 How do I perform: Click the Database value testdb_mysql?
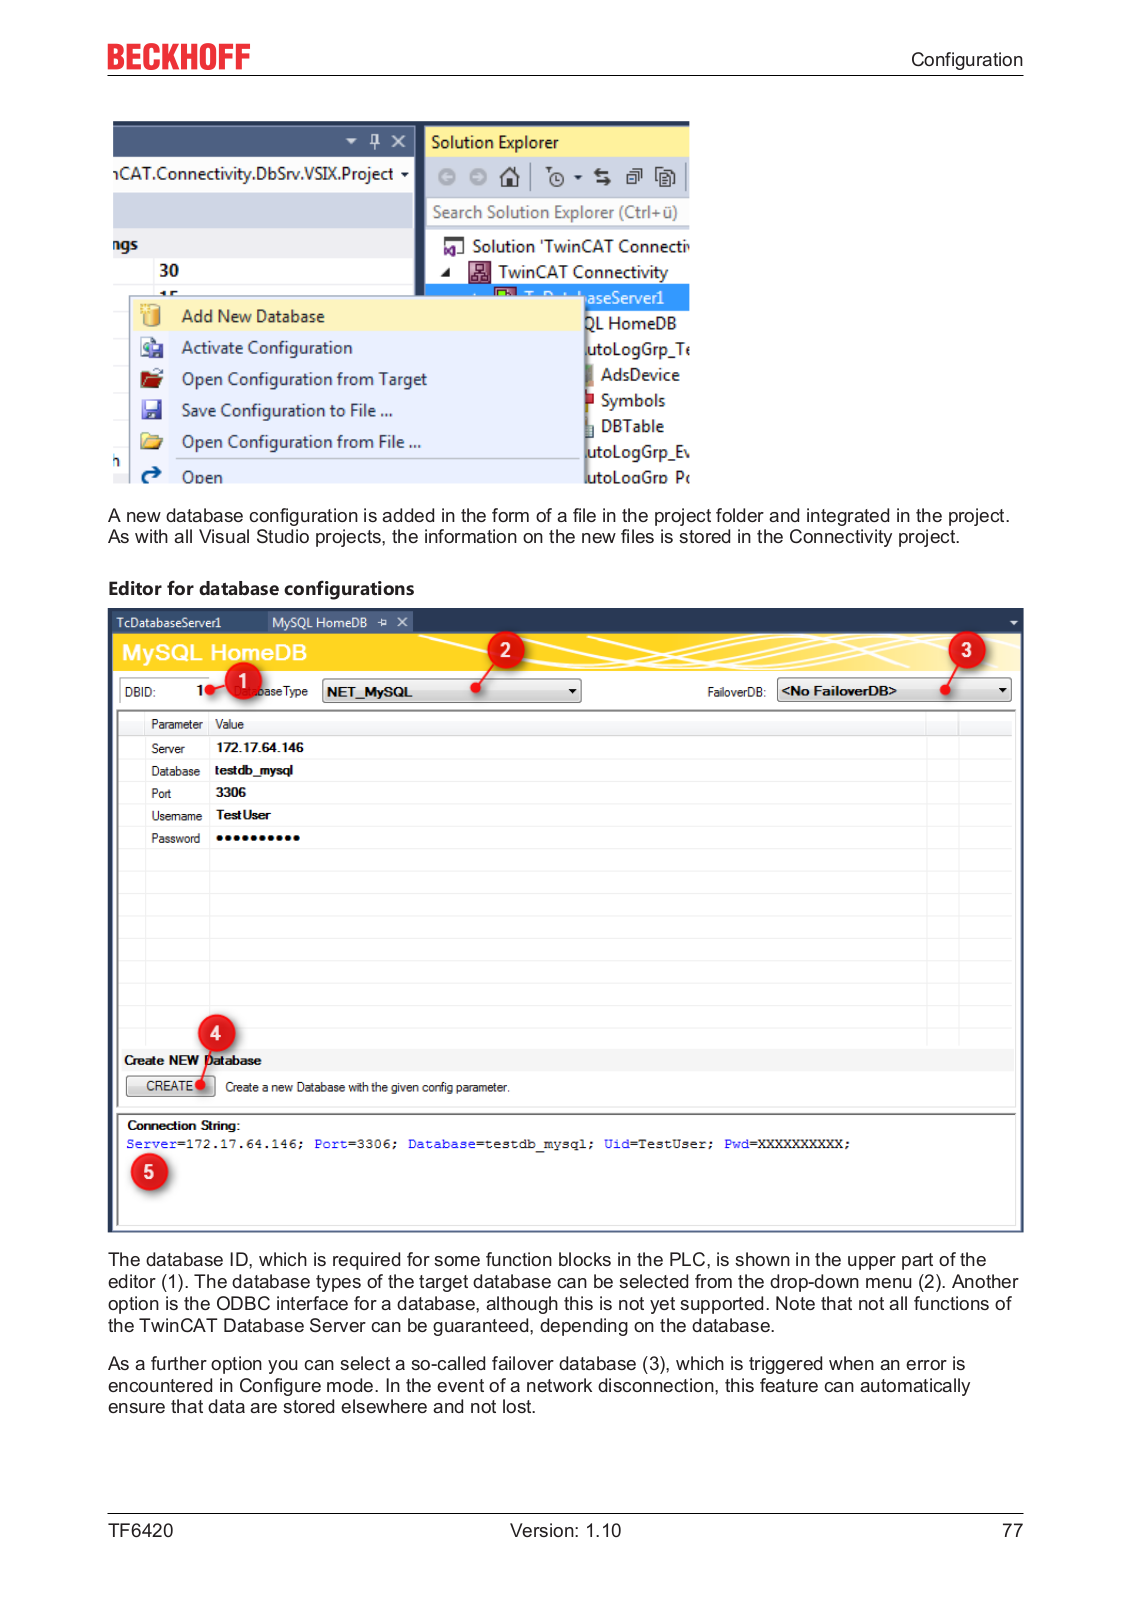click(254, 770)
